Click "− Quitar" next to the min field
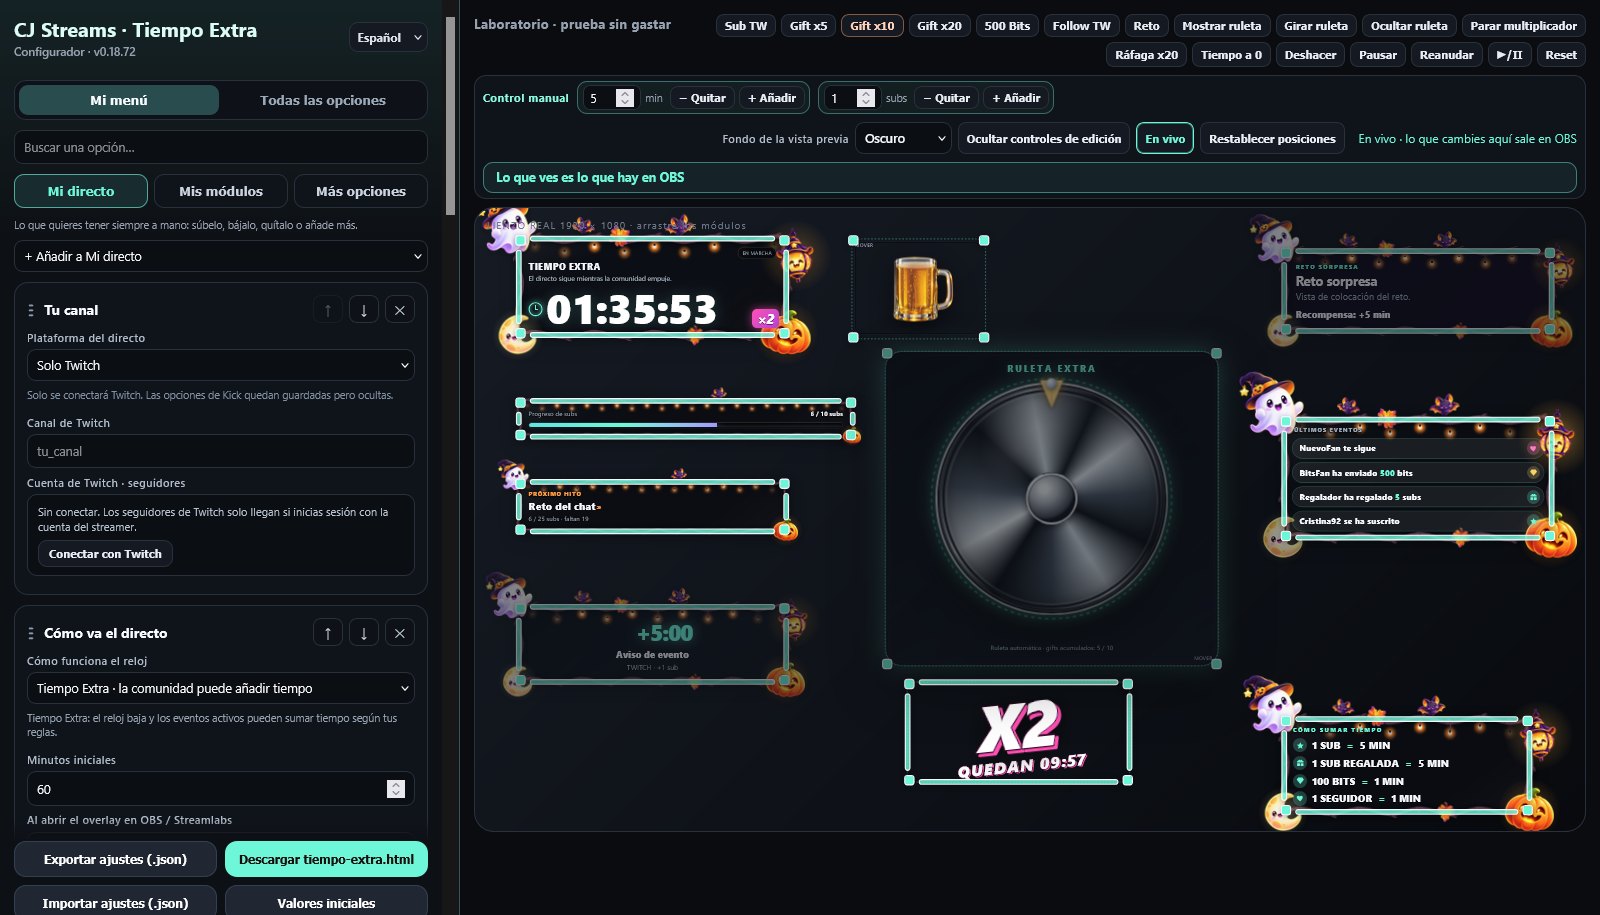The image size is (1600, 915). point(702,98)
